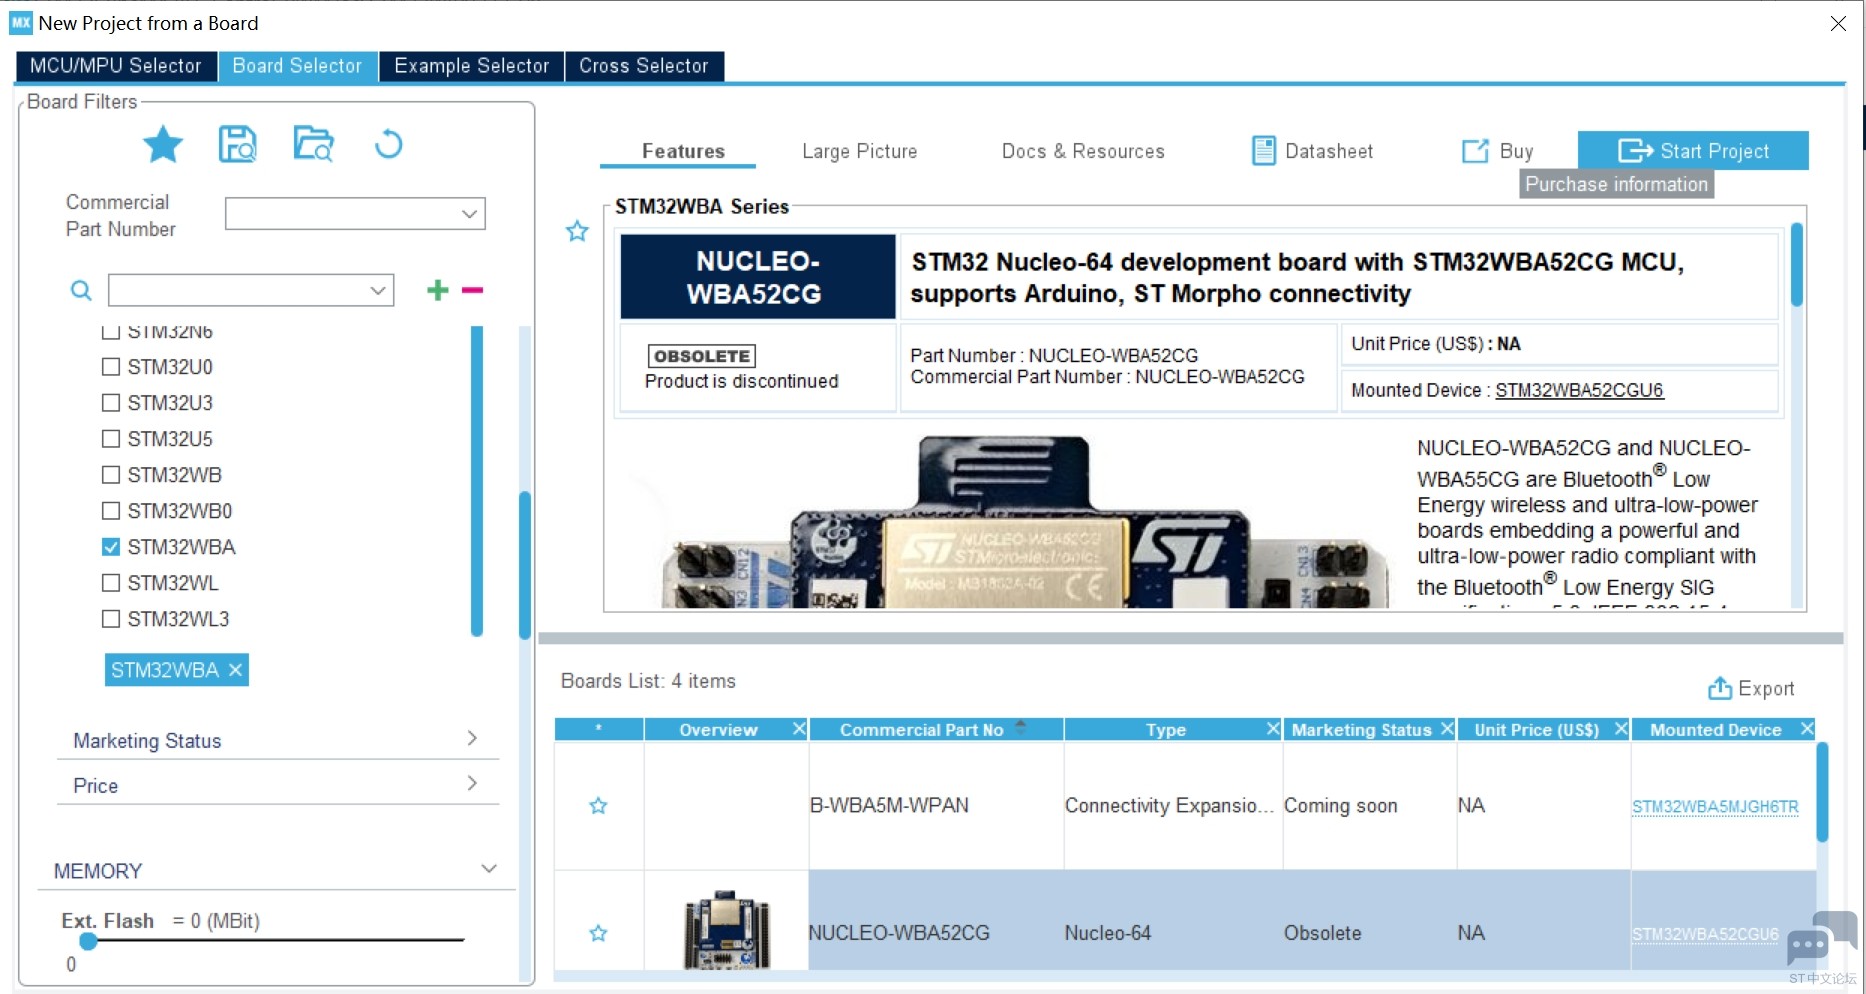Select the STM32WB0 series checkbox

pos(111,511)
